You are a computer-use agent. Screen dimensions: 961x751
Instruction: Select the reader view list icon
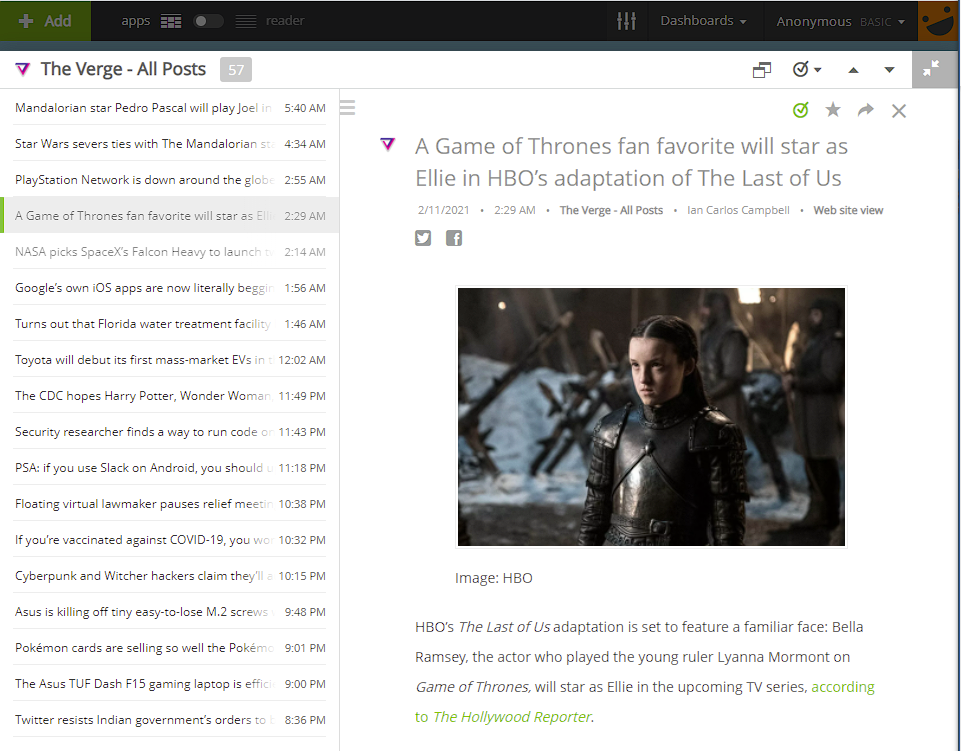click(x=246, y=21)
